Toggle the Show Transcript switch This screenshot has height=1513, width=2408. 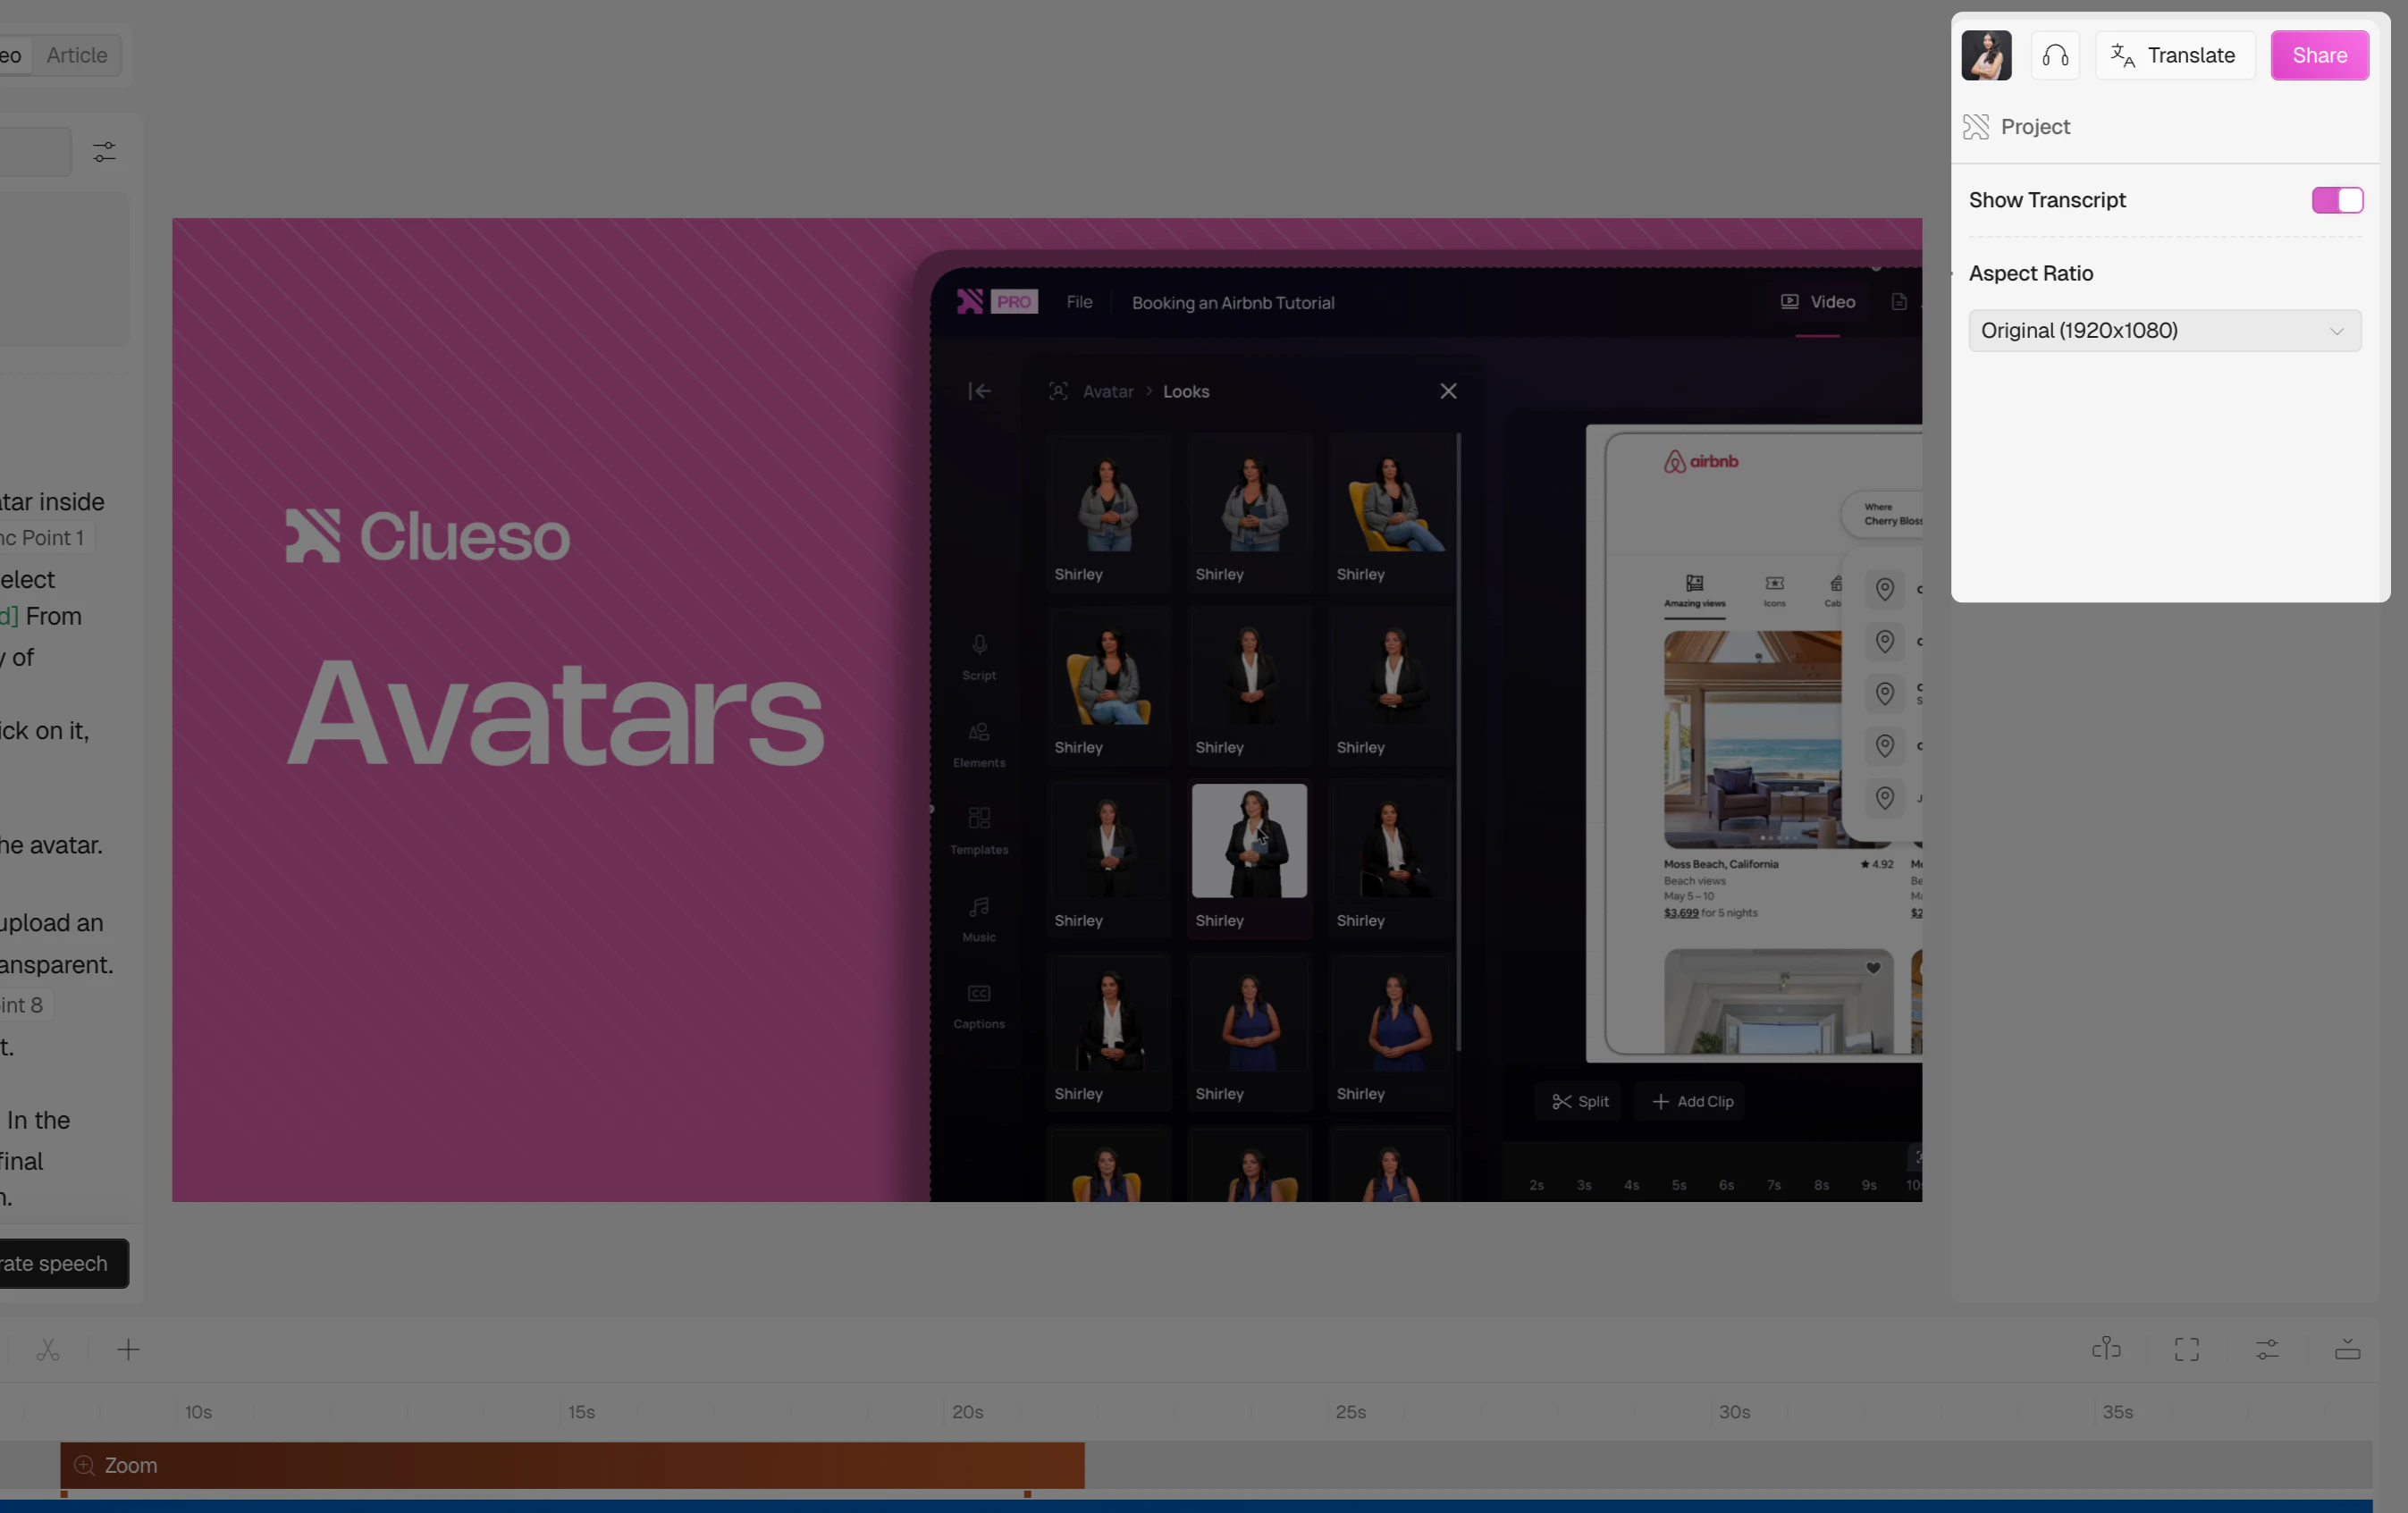click(x=2337, y=200)
